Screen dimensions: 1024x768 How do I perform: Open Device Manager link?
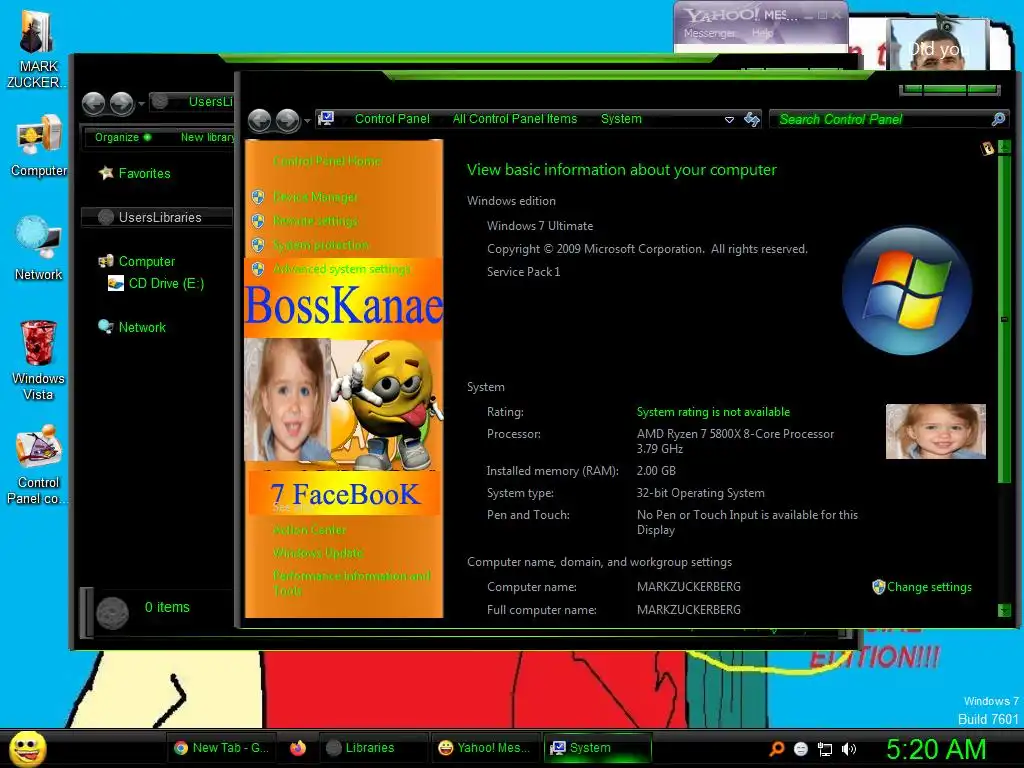315,197
